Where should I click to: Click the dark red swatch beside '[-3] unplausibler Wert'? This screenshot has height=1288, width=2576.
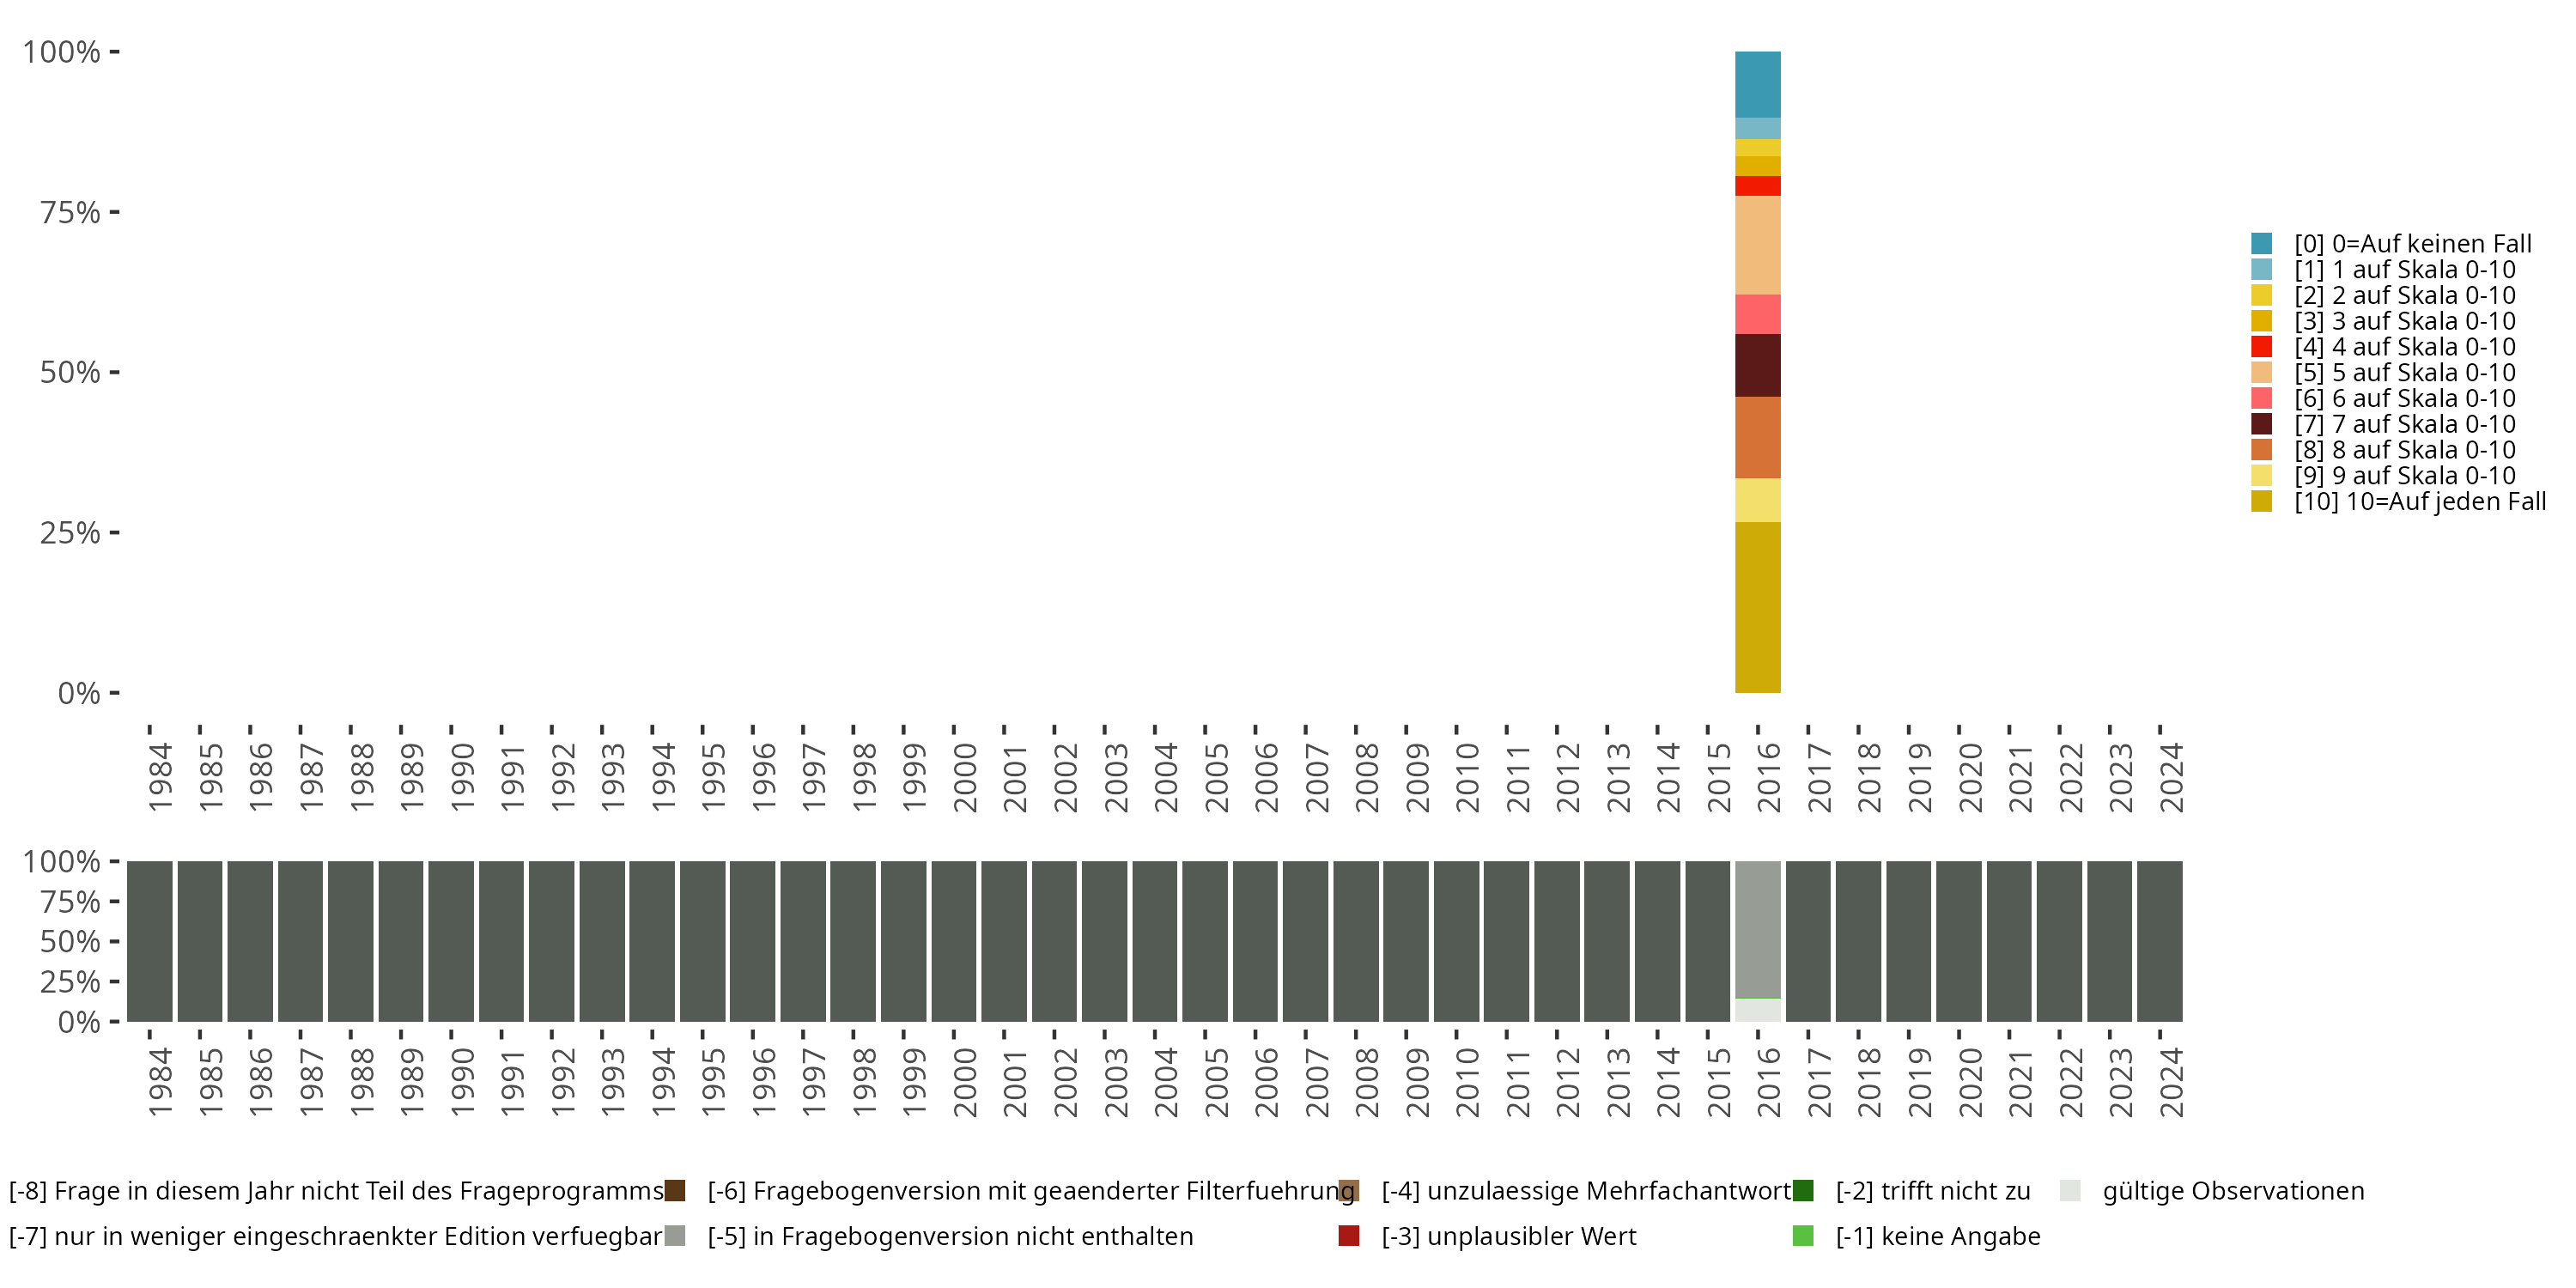click(x=1348, y=1236)
